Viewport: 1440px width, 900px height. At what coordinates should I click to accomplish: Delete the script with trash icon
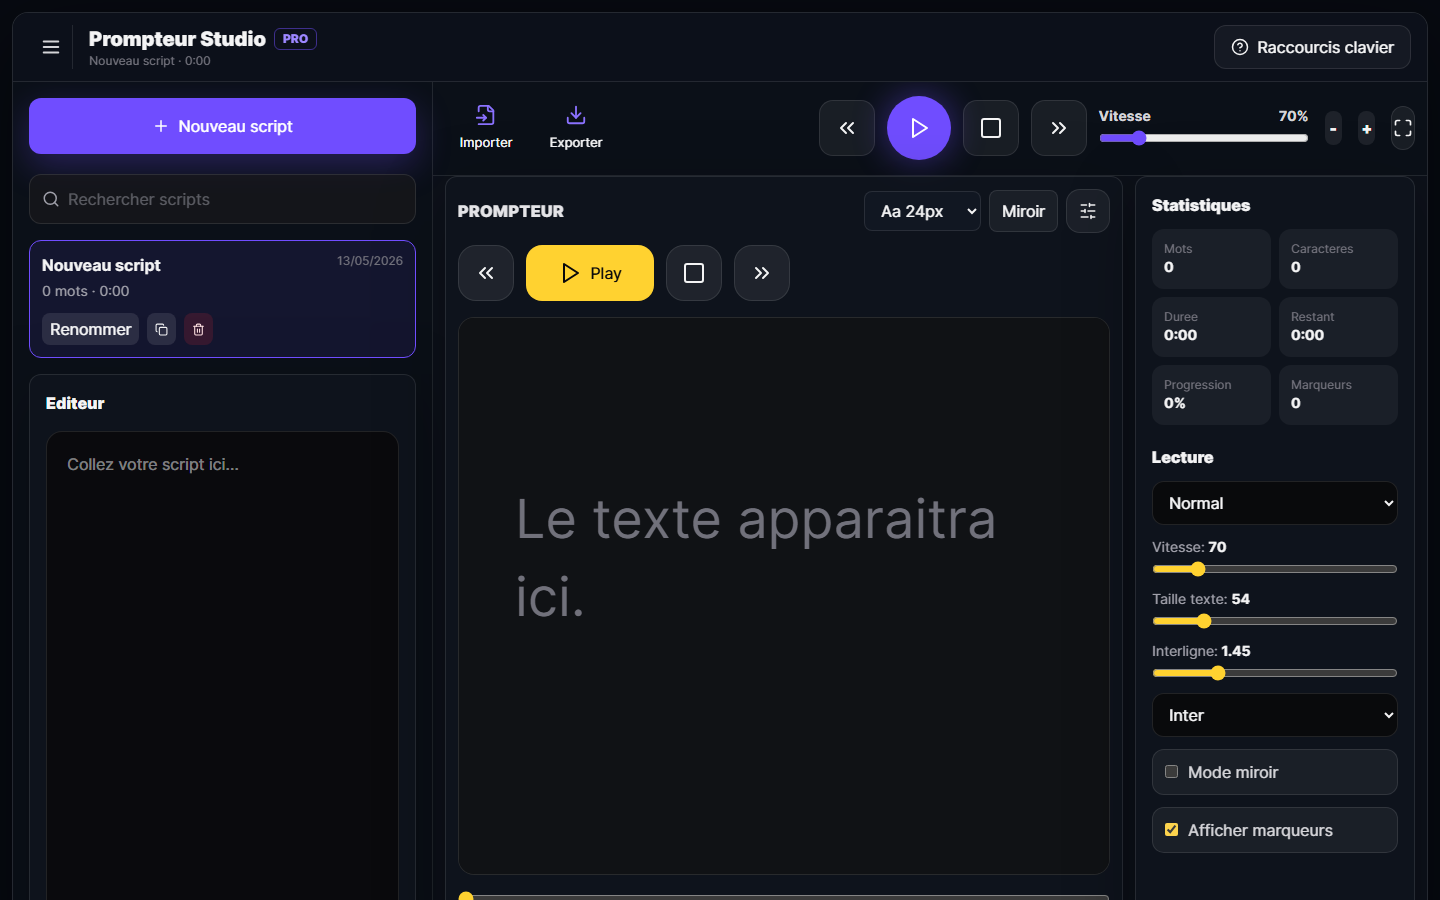[x=198, y=329]
